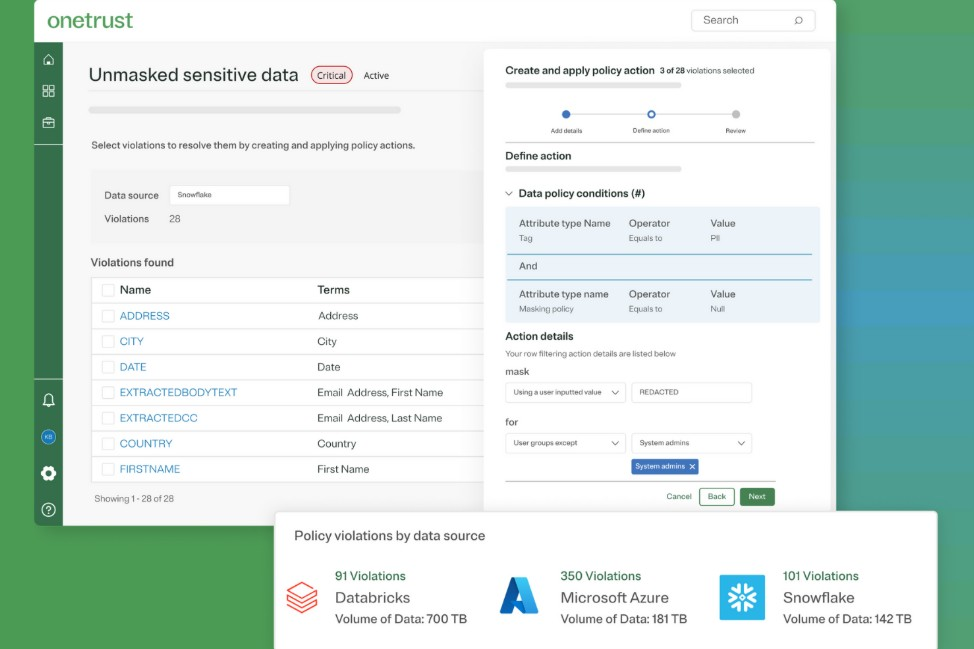Check the ADDRESS violation checkbox
The width and height of the screenshot is (974, 649).
(106, 316)
